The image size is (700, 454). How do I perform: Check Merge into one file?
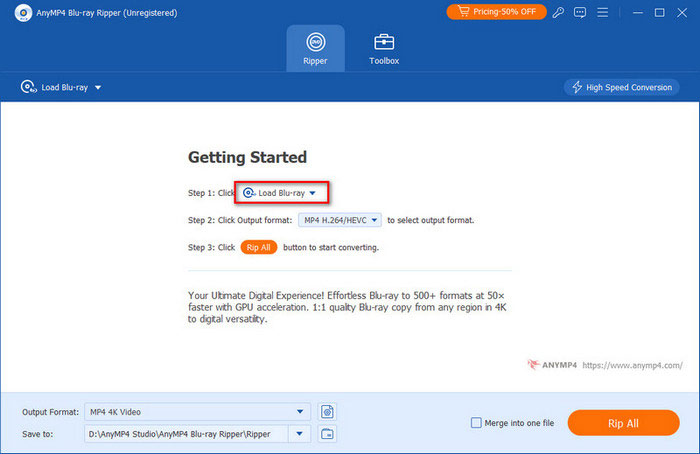[476, 423]
